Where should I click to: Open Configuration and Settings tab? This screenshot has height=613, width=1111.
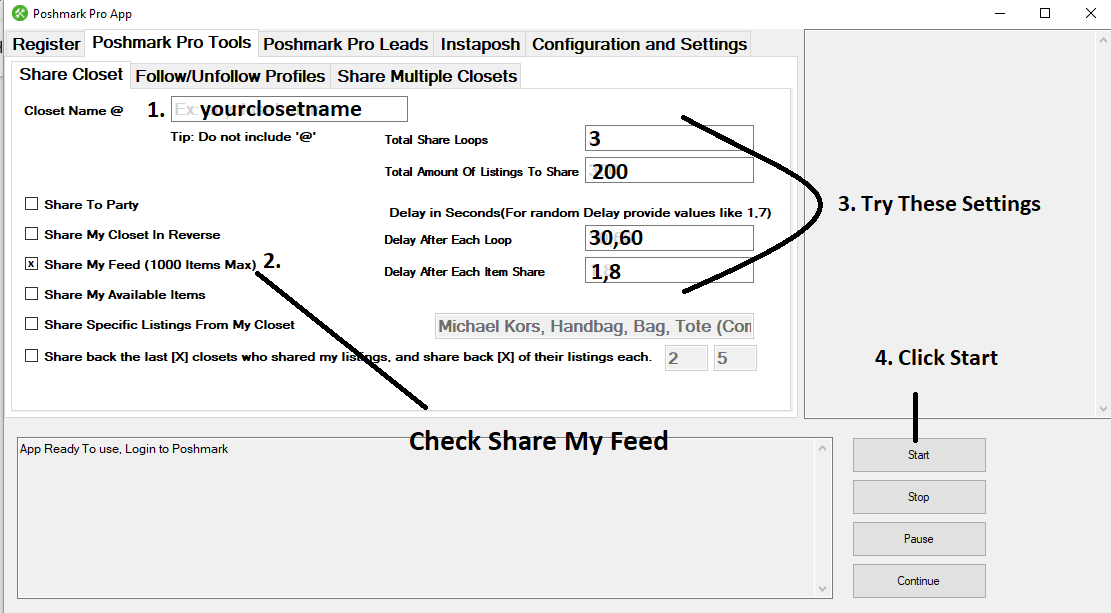639,44
